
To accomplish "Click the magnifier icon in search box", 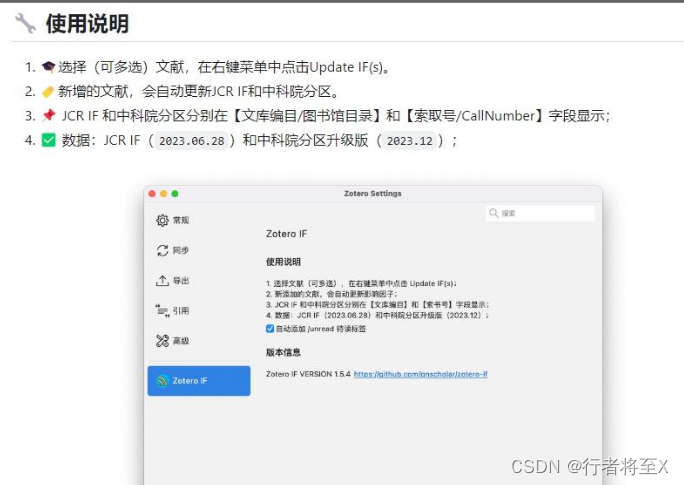I will coord(494,213).
